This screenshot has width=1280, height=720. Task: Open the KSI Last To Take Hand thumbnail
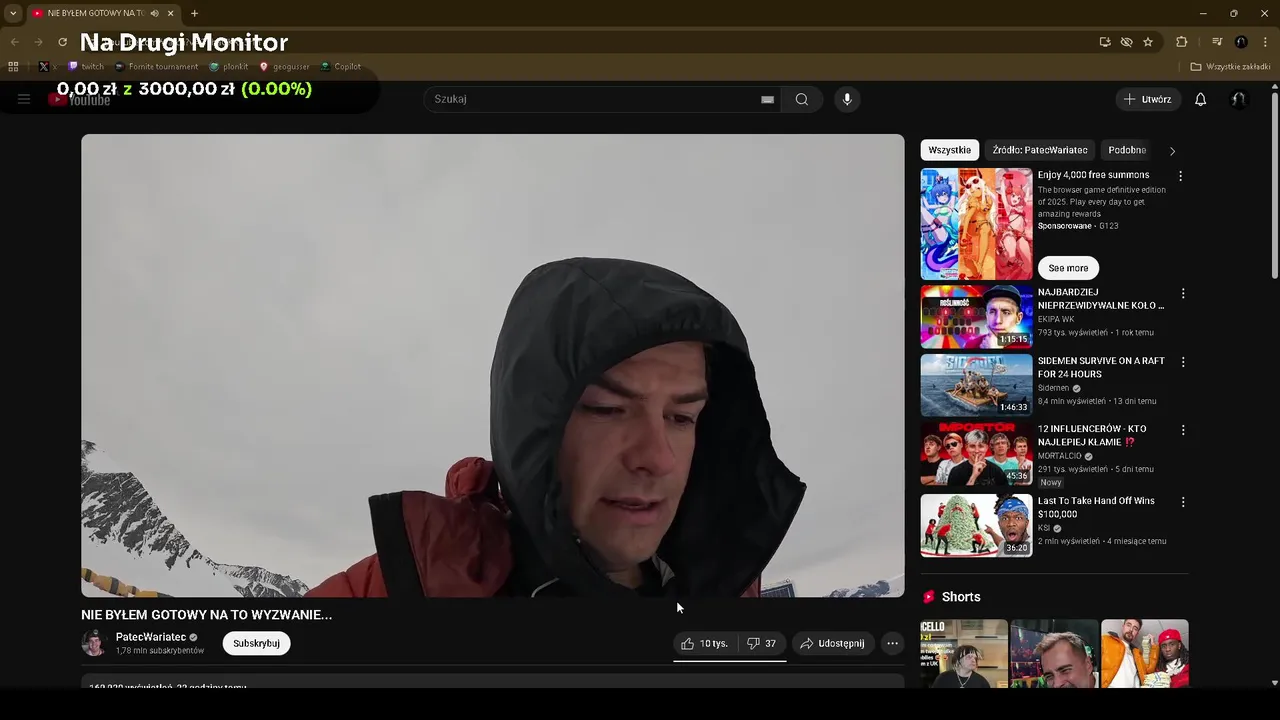[x=976, y=525]
